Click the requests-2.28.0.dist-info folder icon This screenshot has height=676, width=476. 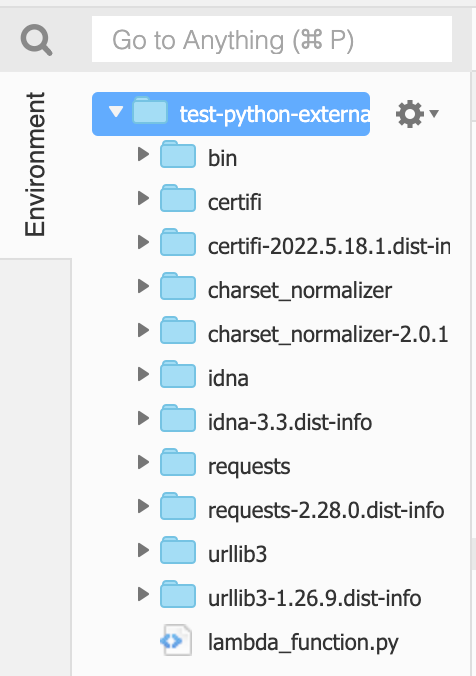[178, 506]
